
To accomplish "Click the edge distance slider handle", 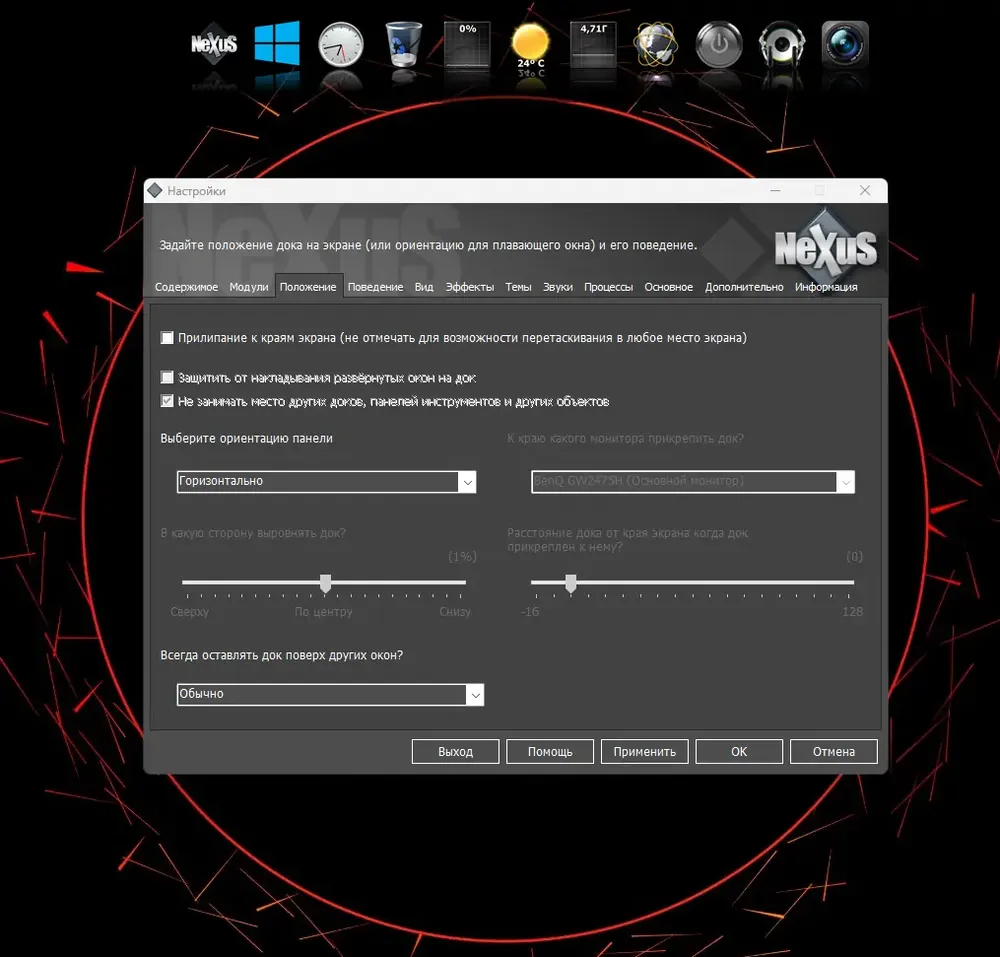I will 571,583.
